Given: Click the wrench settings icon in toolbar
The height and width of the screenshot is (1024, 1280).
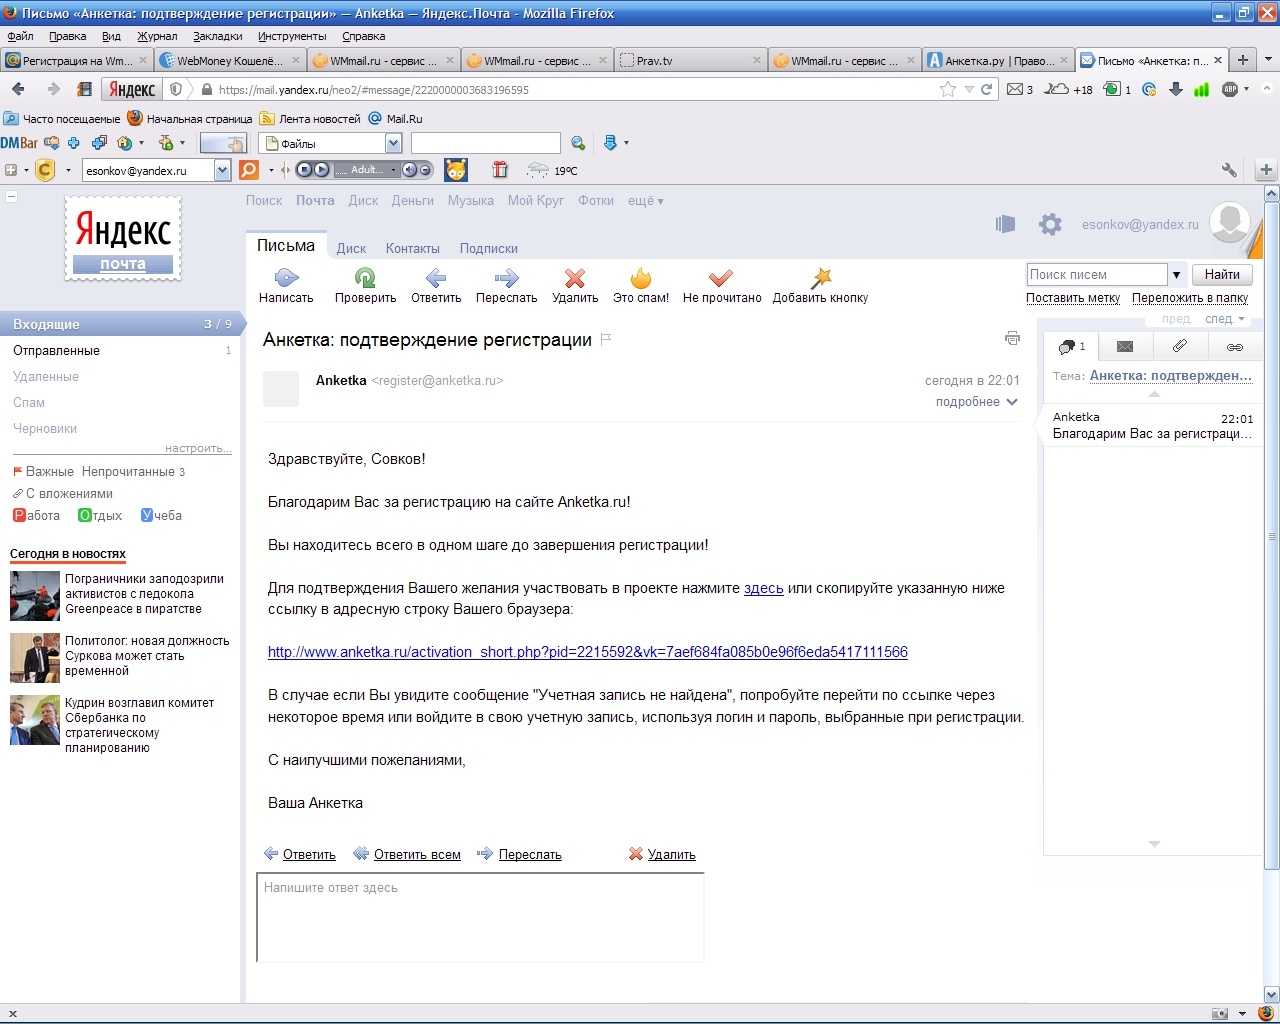Looking at the screenshot, I should tap(1229, 170).
